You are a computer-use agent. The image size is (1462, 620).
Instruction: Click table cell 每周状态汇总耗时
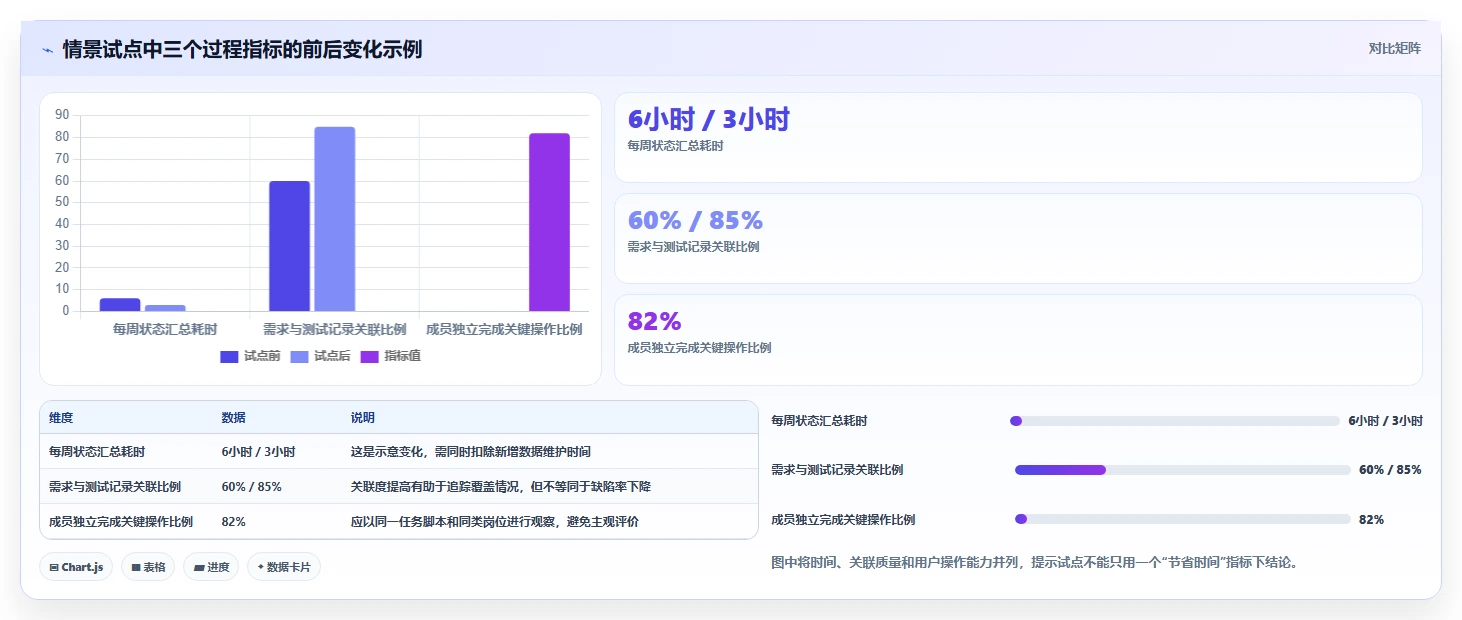[97, 452]
